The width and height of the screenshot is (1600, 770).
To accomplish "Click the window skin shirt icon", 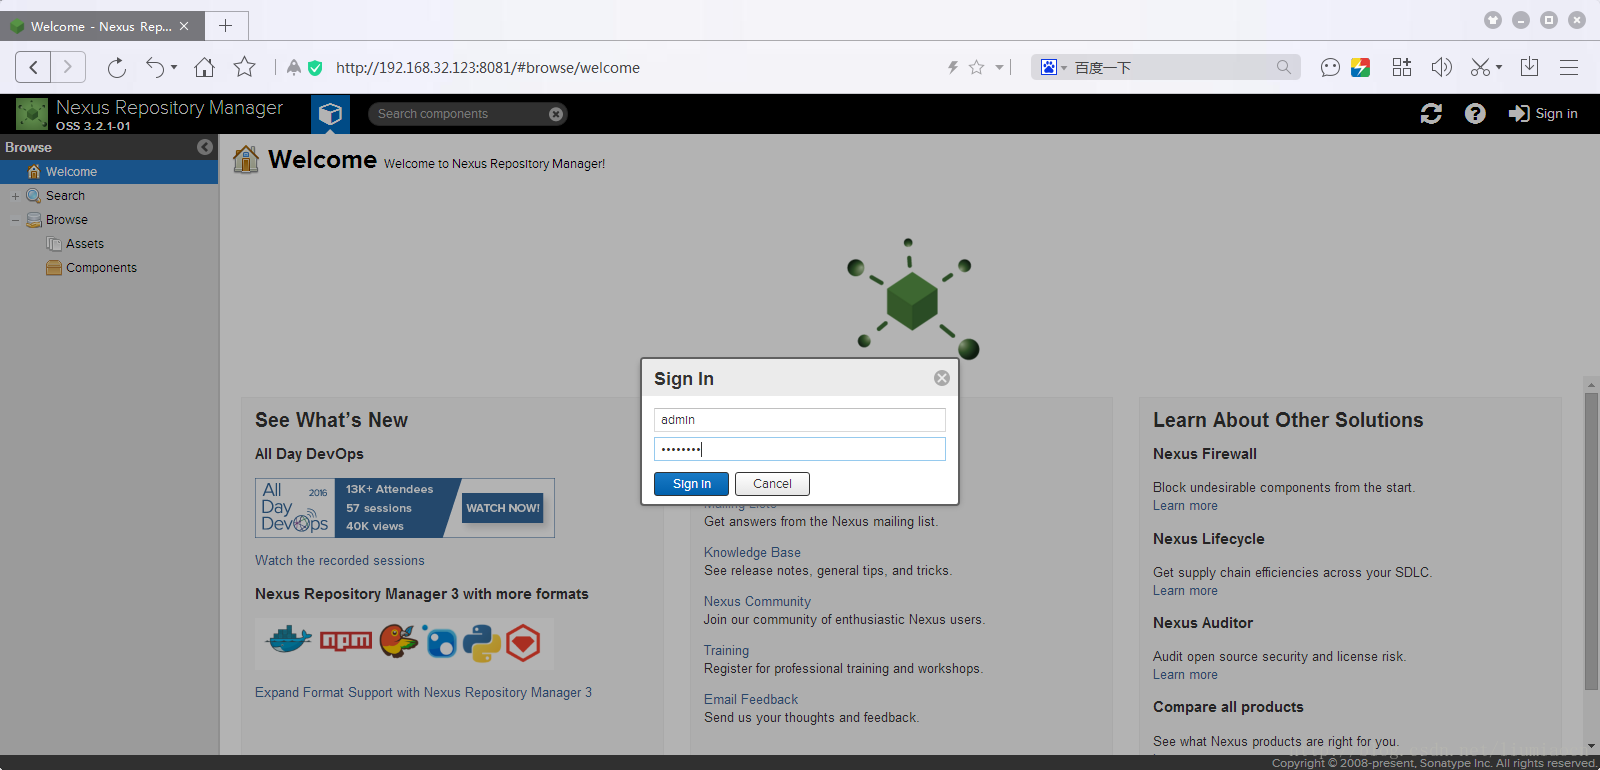I will [1493, 20].
